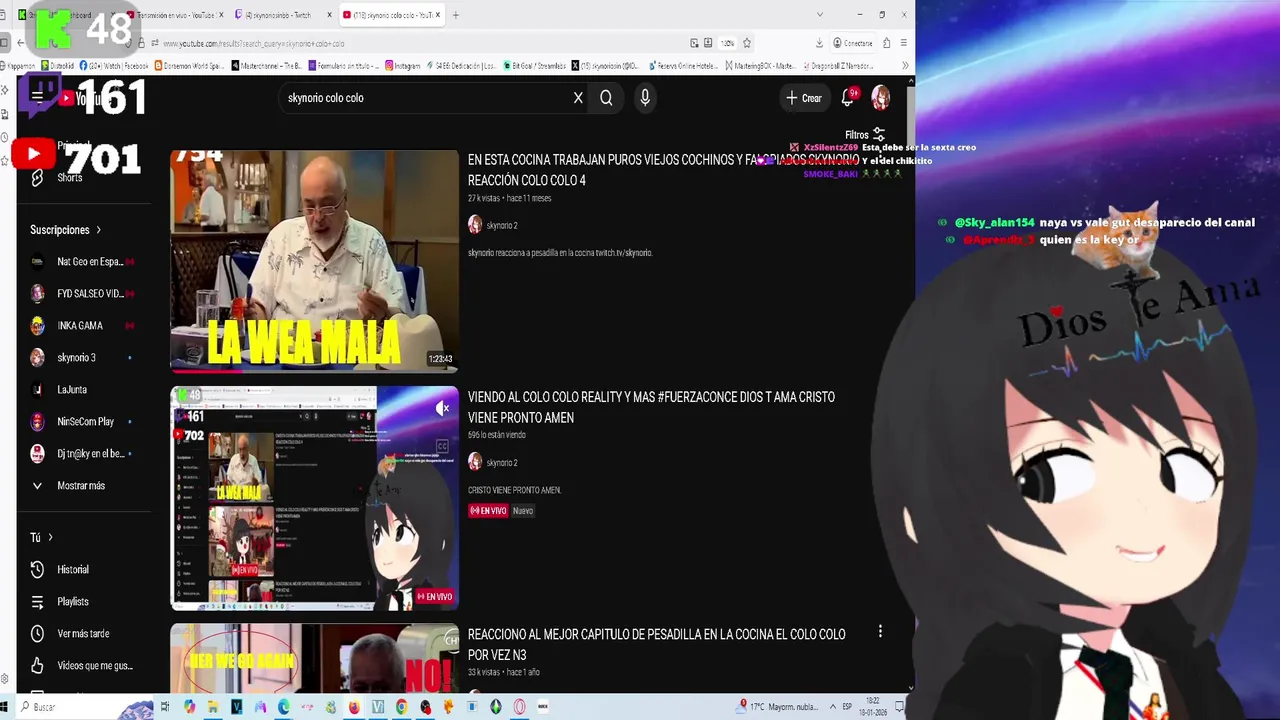Open Microsoft Edge from the taskbar

[284, 707]
